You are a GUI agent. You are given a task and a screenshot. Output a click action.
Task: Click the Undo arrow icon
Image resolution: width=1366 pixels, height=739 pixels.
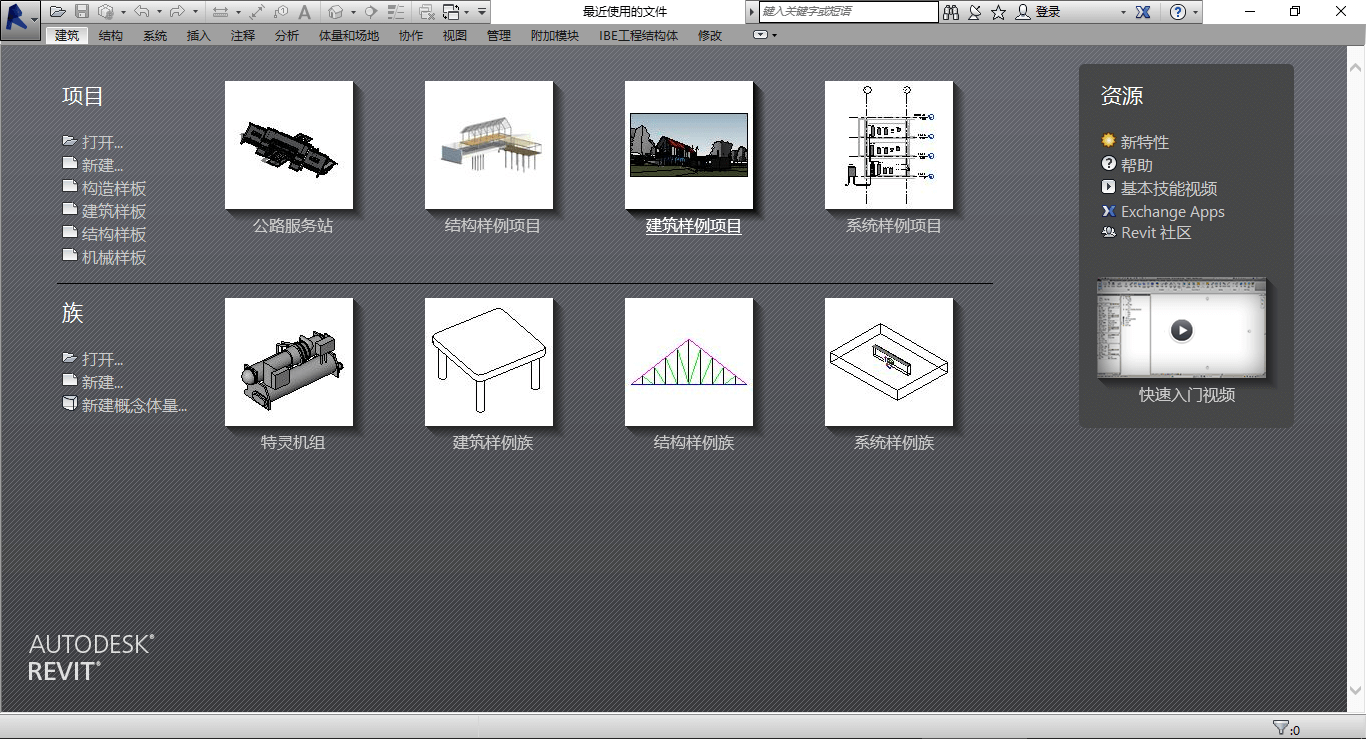[x=142, y=12]
